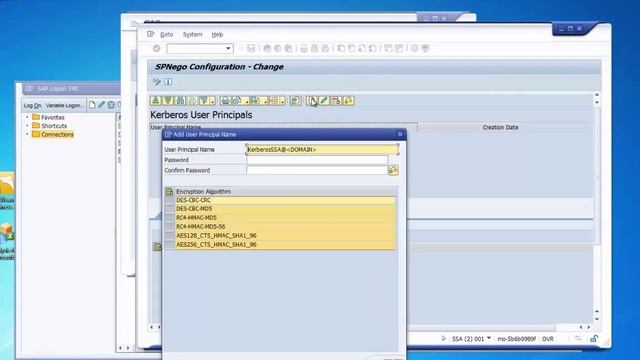Click the pencil edit icon in SAP Logon
The image size is (640, 360).
tap(101, 105)
